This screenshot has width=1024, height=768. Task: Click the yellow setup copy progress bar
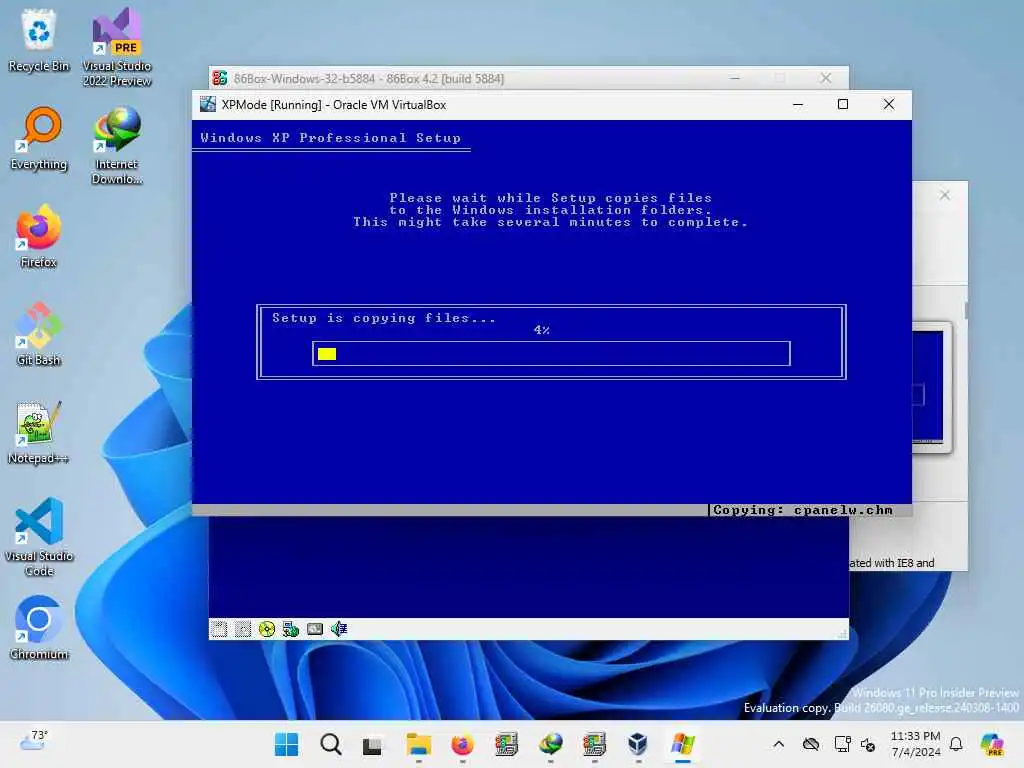coord(551,353)
